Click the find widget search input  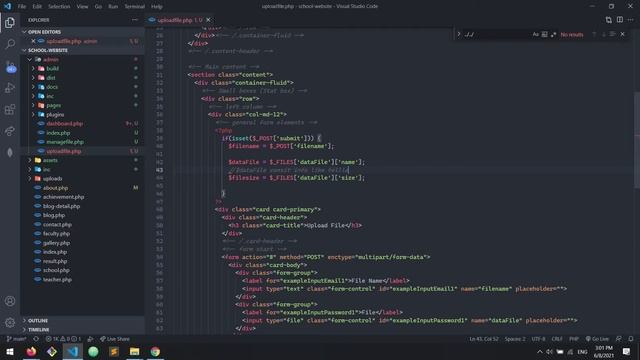tap(496, 34)
